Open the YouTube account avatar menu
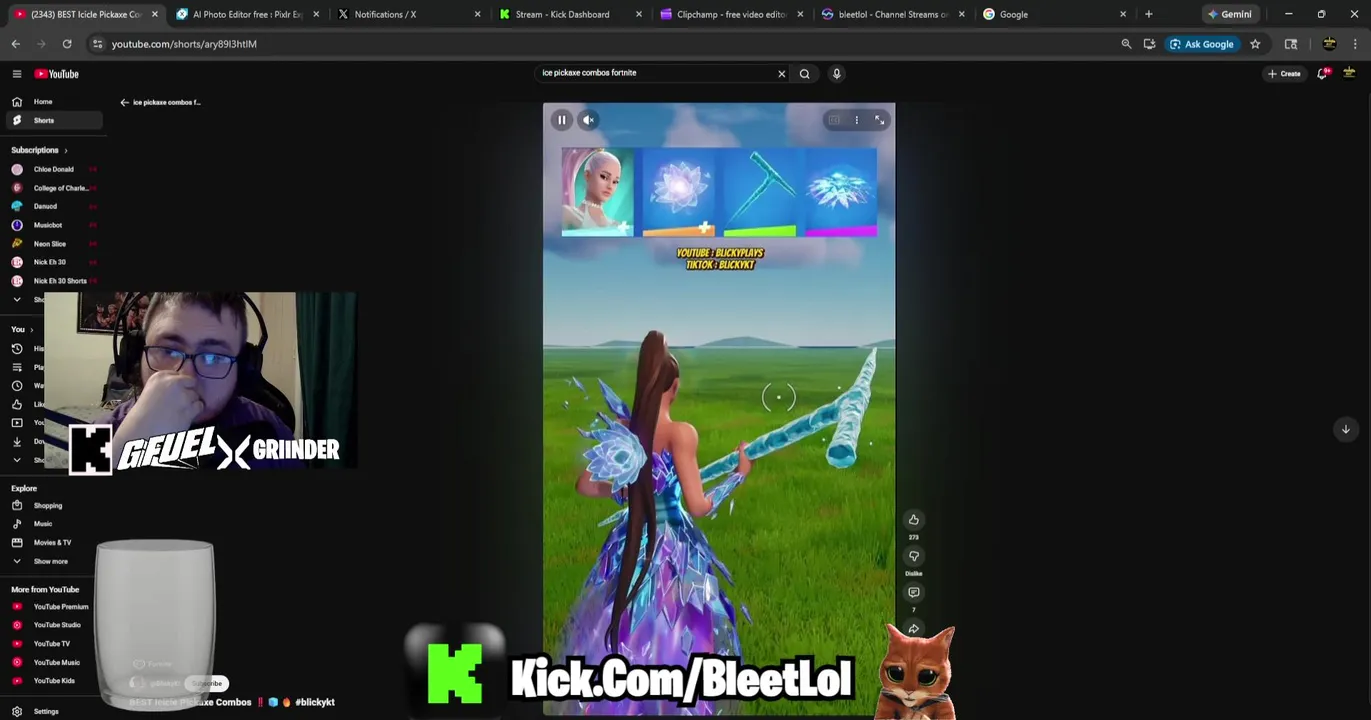This screenshot has width=1371, height=720. [x=1349, y=73]
